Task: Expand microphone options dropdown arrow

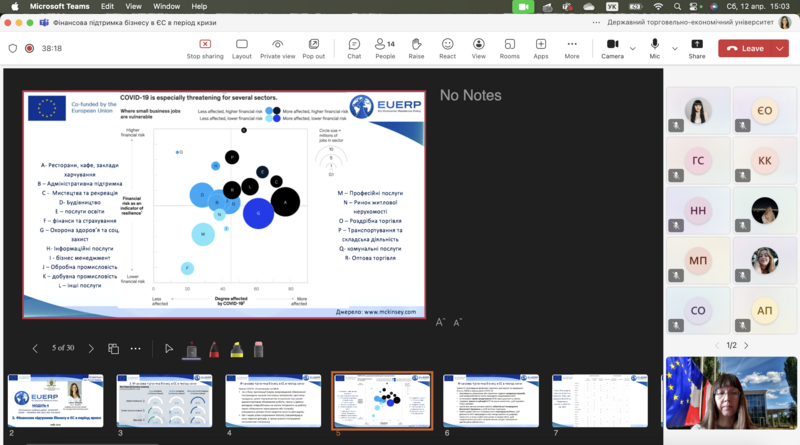Action: click(674, 48)
